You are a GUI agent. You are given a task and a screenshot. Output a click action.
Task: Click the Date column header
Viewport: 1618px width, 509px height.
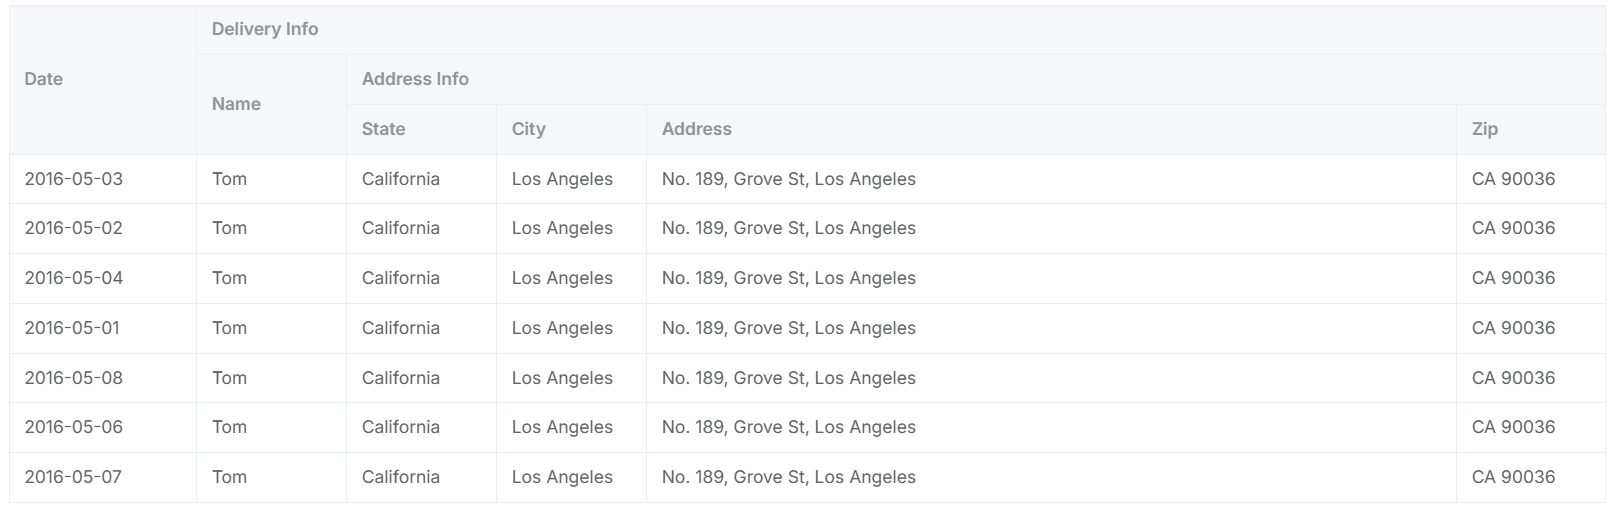click(x=44, y=79)
